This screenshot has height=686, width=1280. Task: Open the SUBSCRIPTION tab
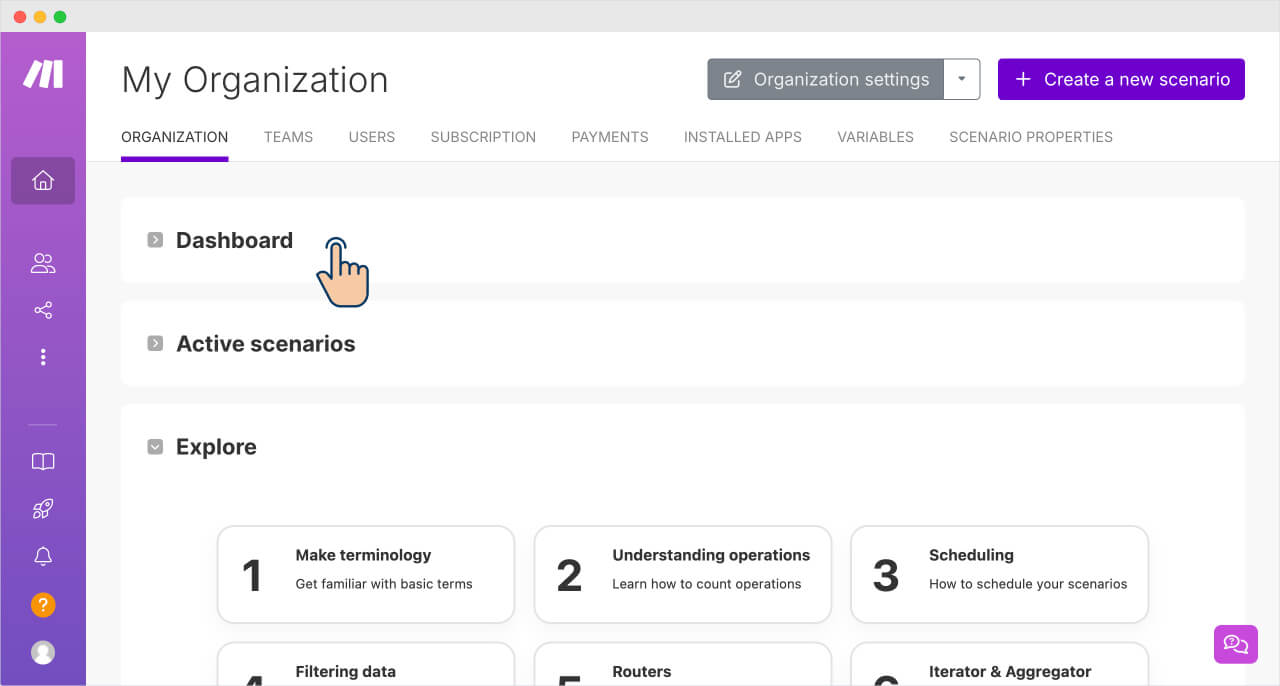click(x=483, y=137)
